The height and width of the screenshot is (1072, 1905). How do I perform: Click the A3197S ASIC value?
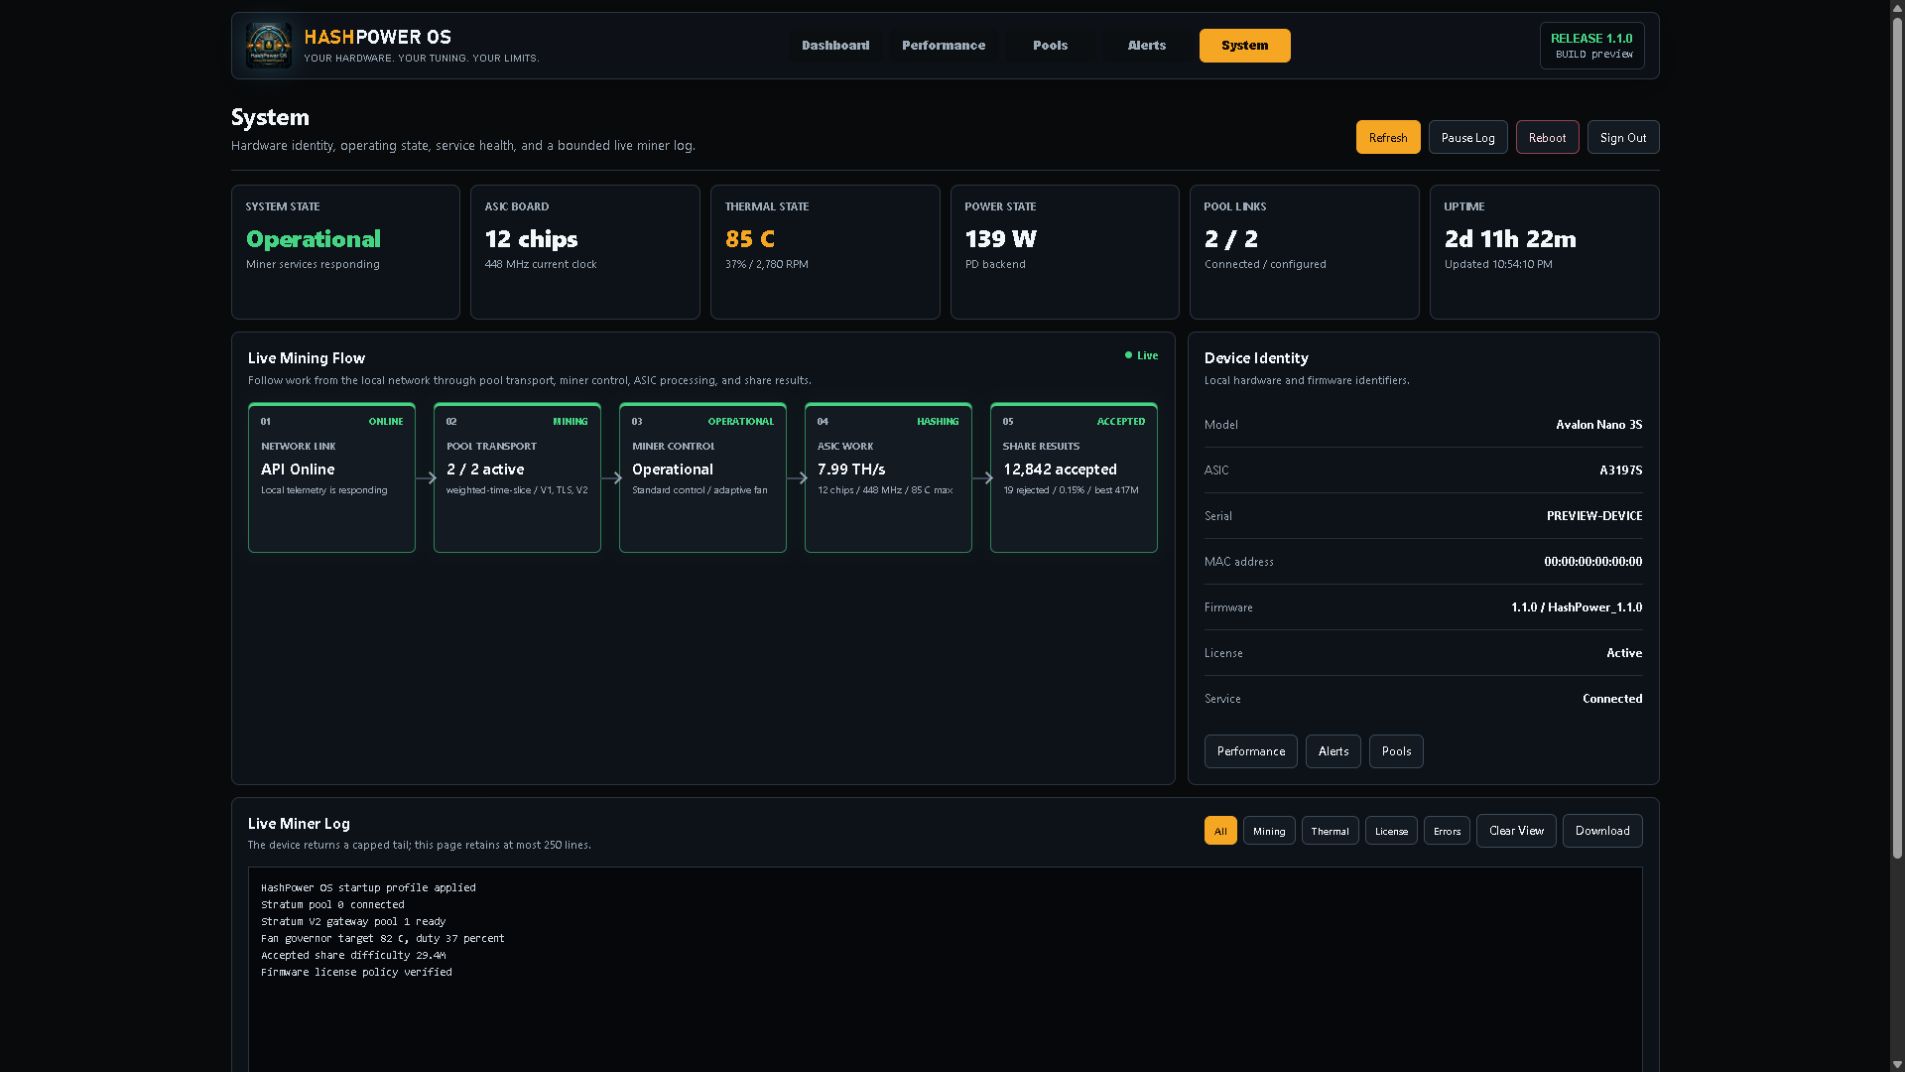tap(1621, 470)
